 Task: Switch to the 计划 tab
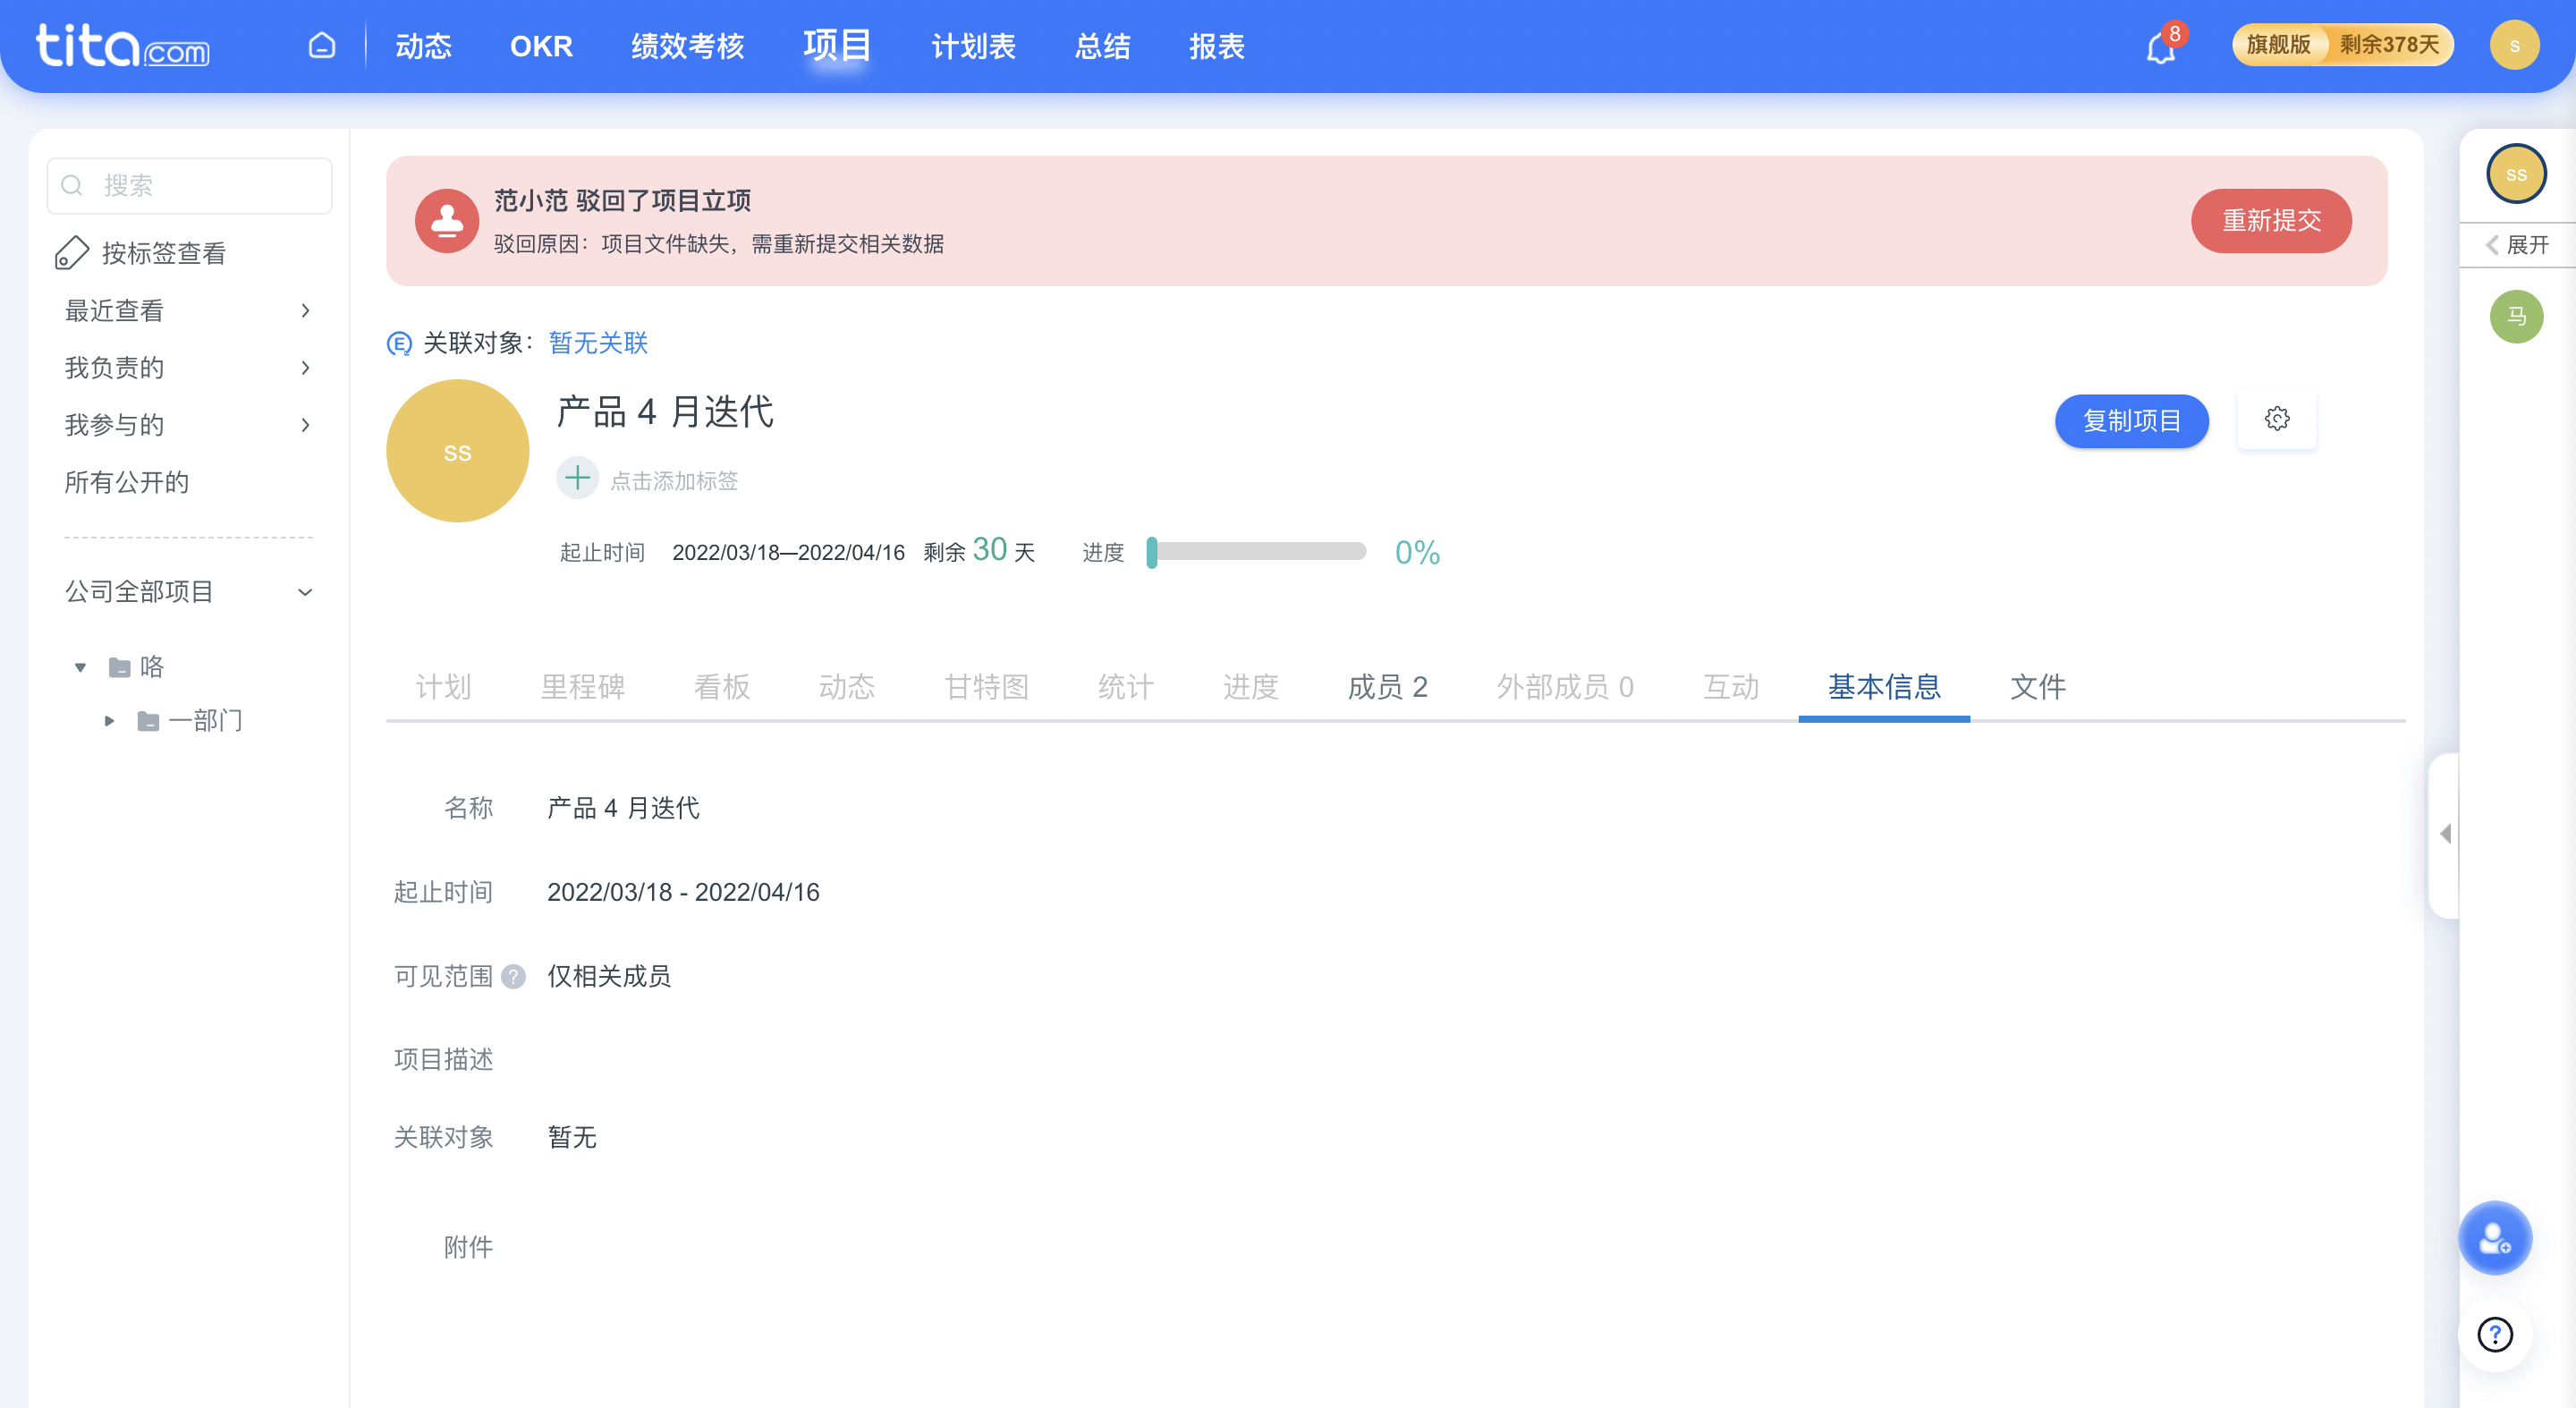coord(443,687)
